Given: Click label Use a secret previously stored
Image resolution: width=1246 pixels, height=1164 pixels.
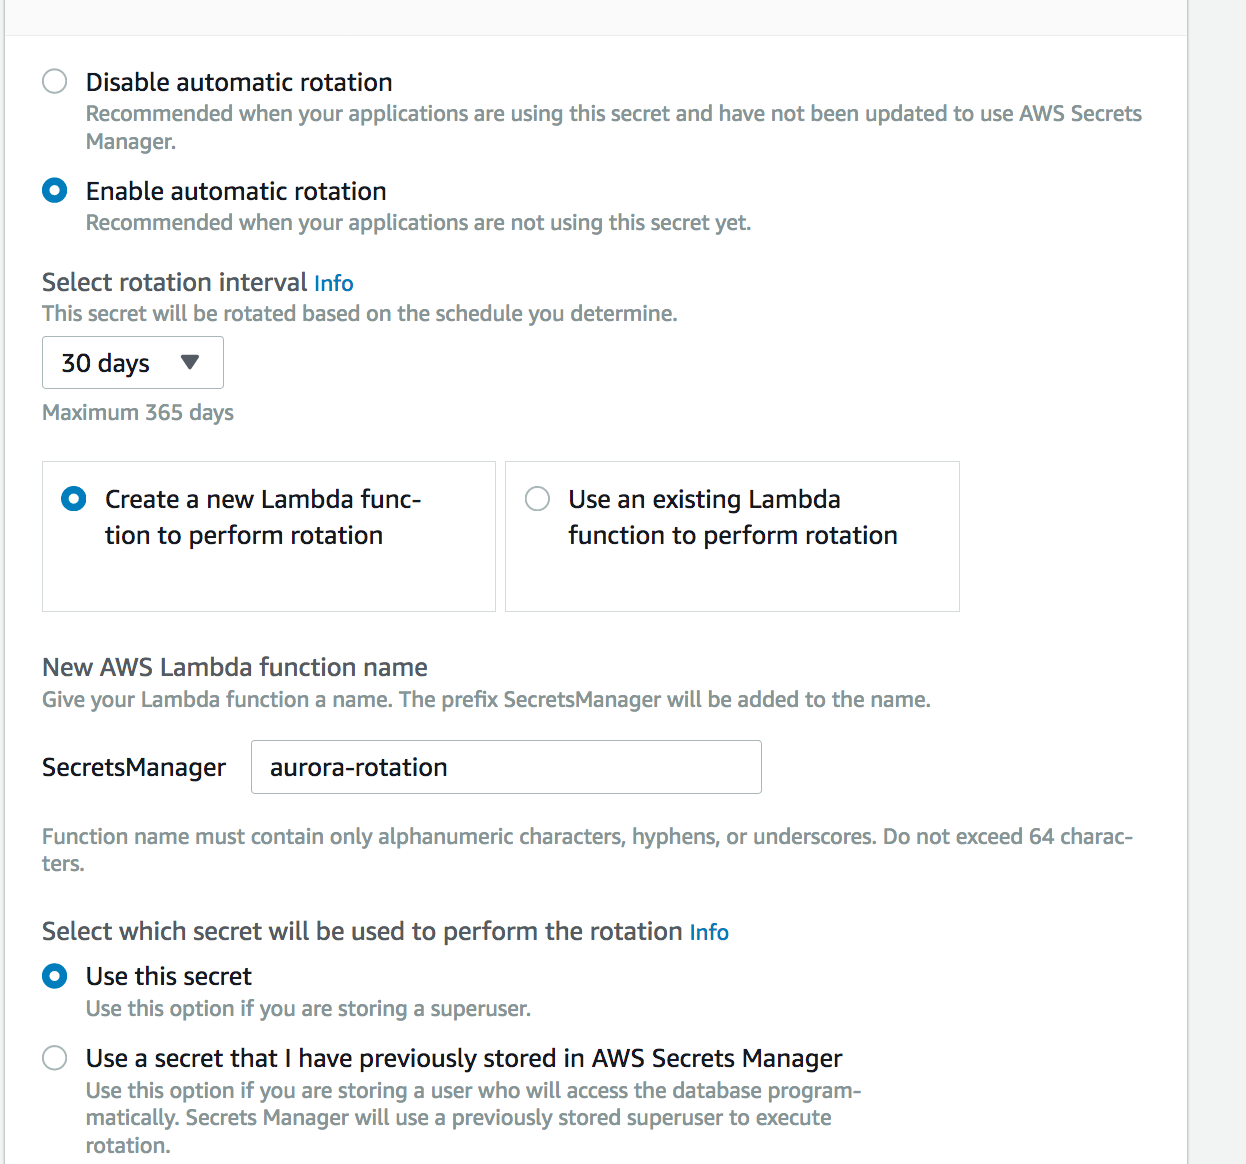Looking at the screenshot, I should click(464, 1058).
